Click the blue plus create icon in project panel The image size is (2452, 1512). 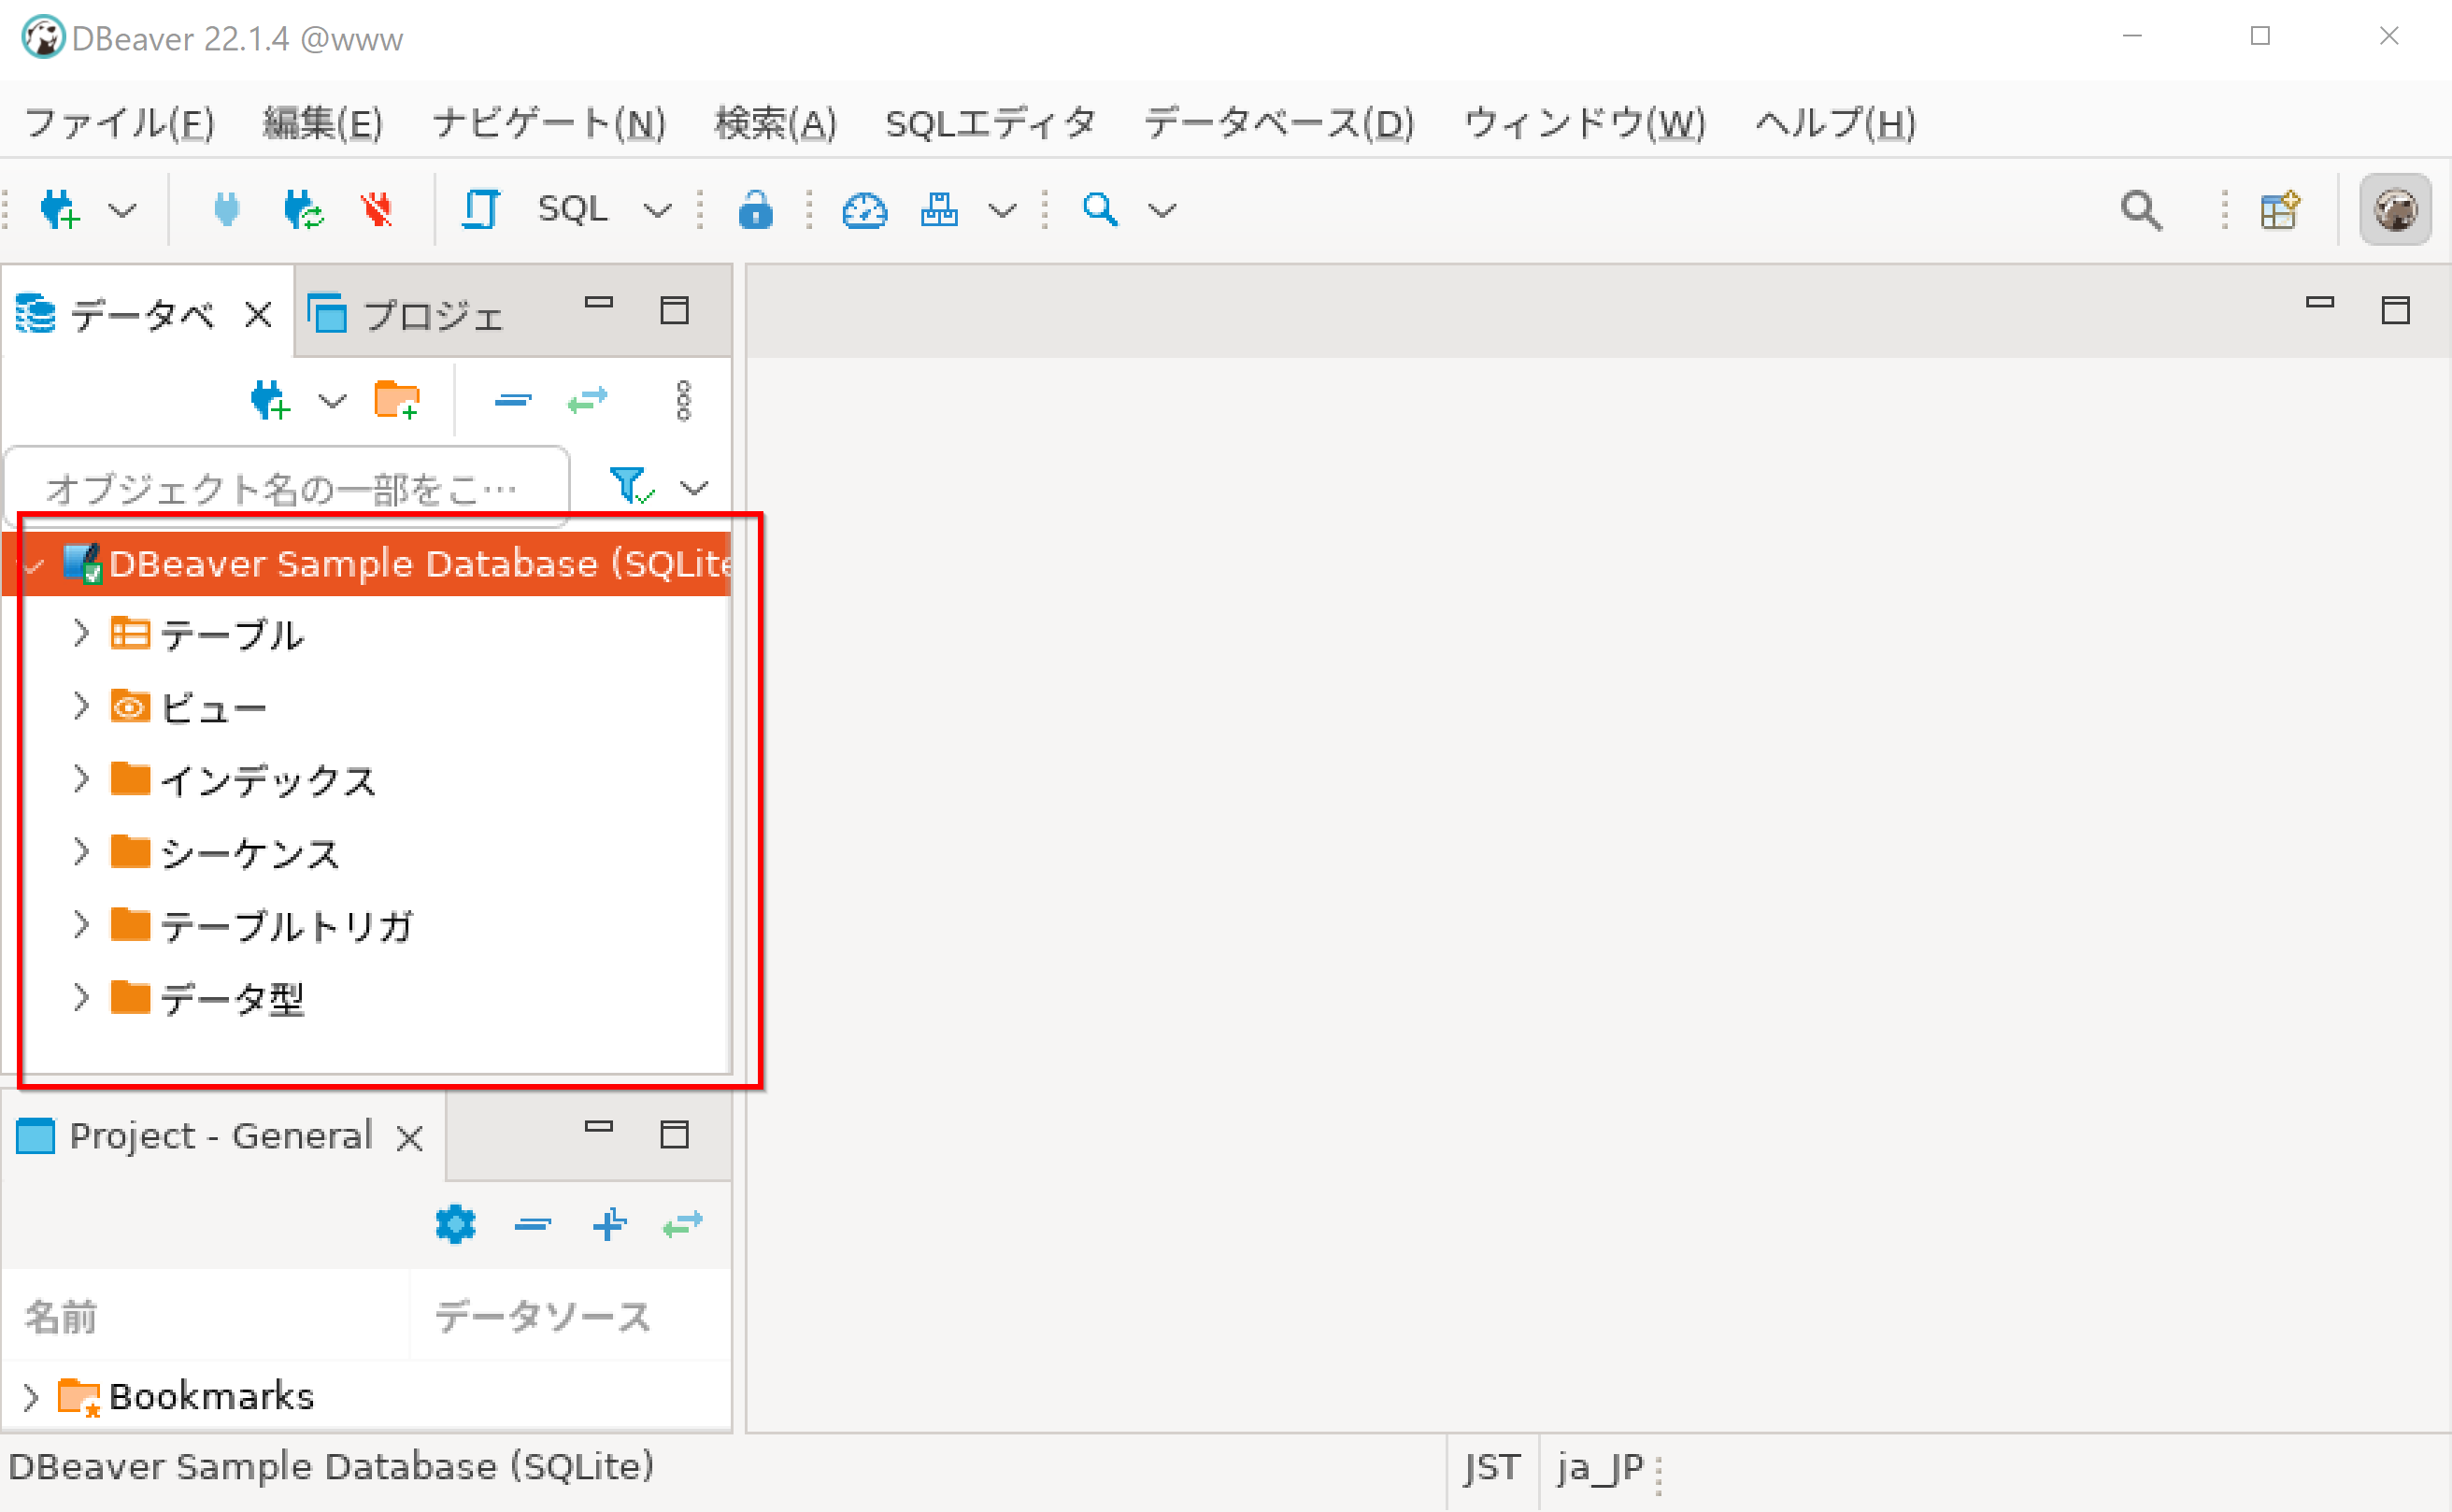pos(609,1224)
